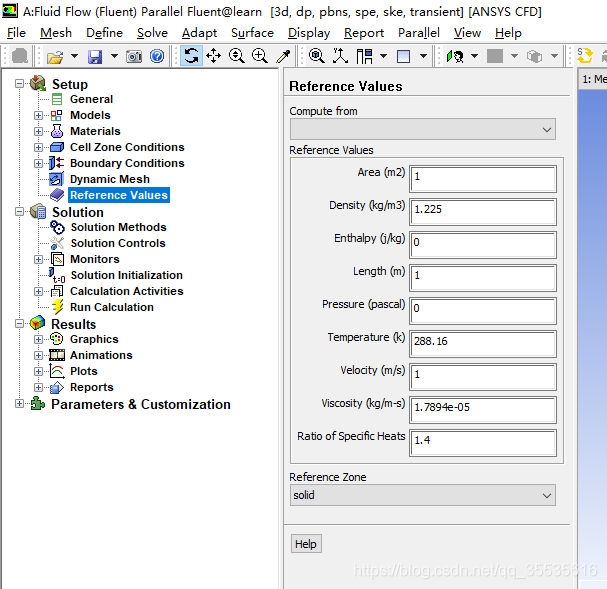Click the Viscosity input field
Screen dimensions: 607x589
[483, 409]
